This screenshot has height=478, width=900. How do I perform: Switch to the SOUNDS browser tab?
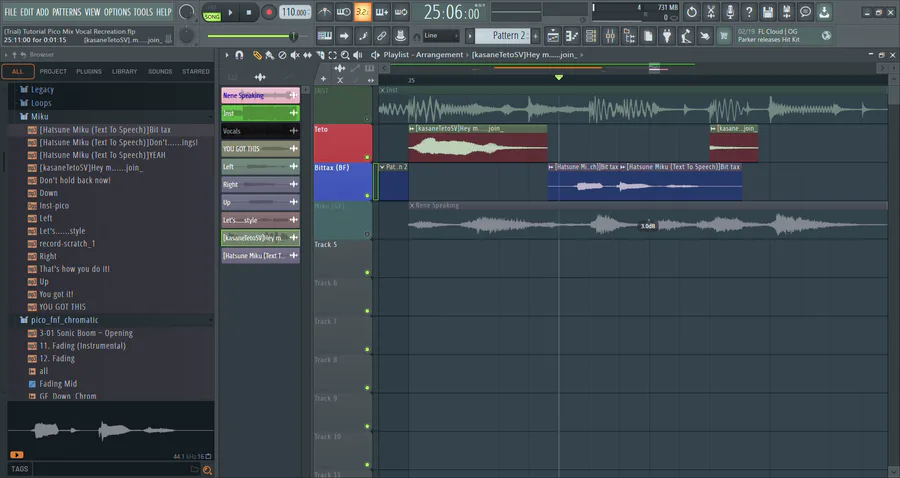160,72
